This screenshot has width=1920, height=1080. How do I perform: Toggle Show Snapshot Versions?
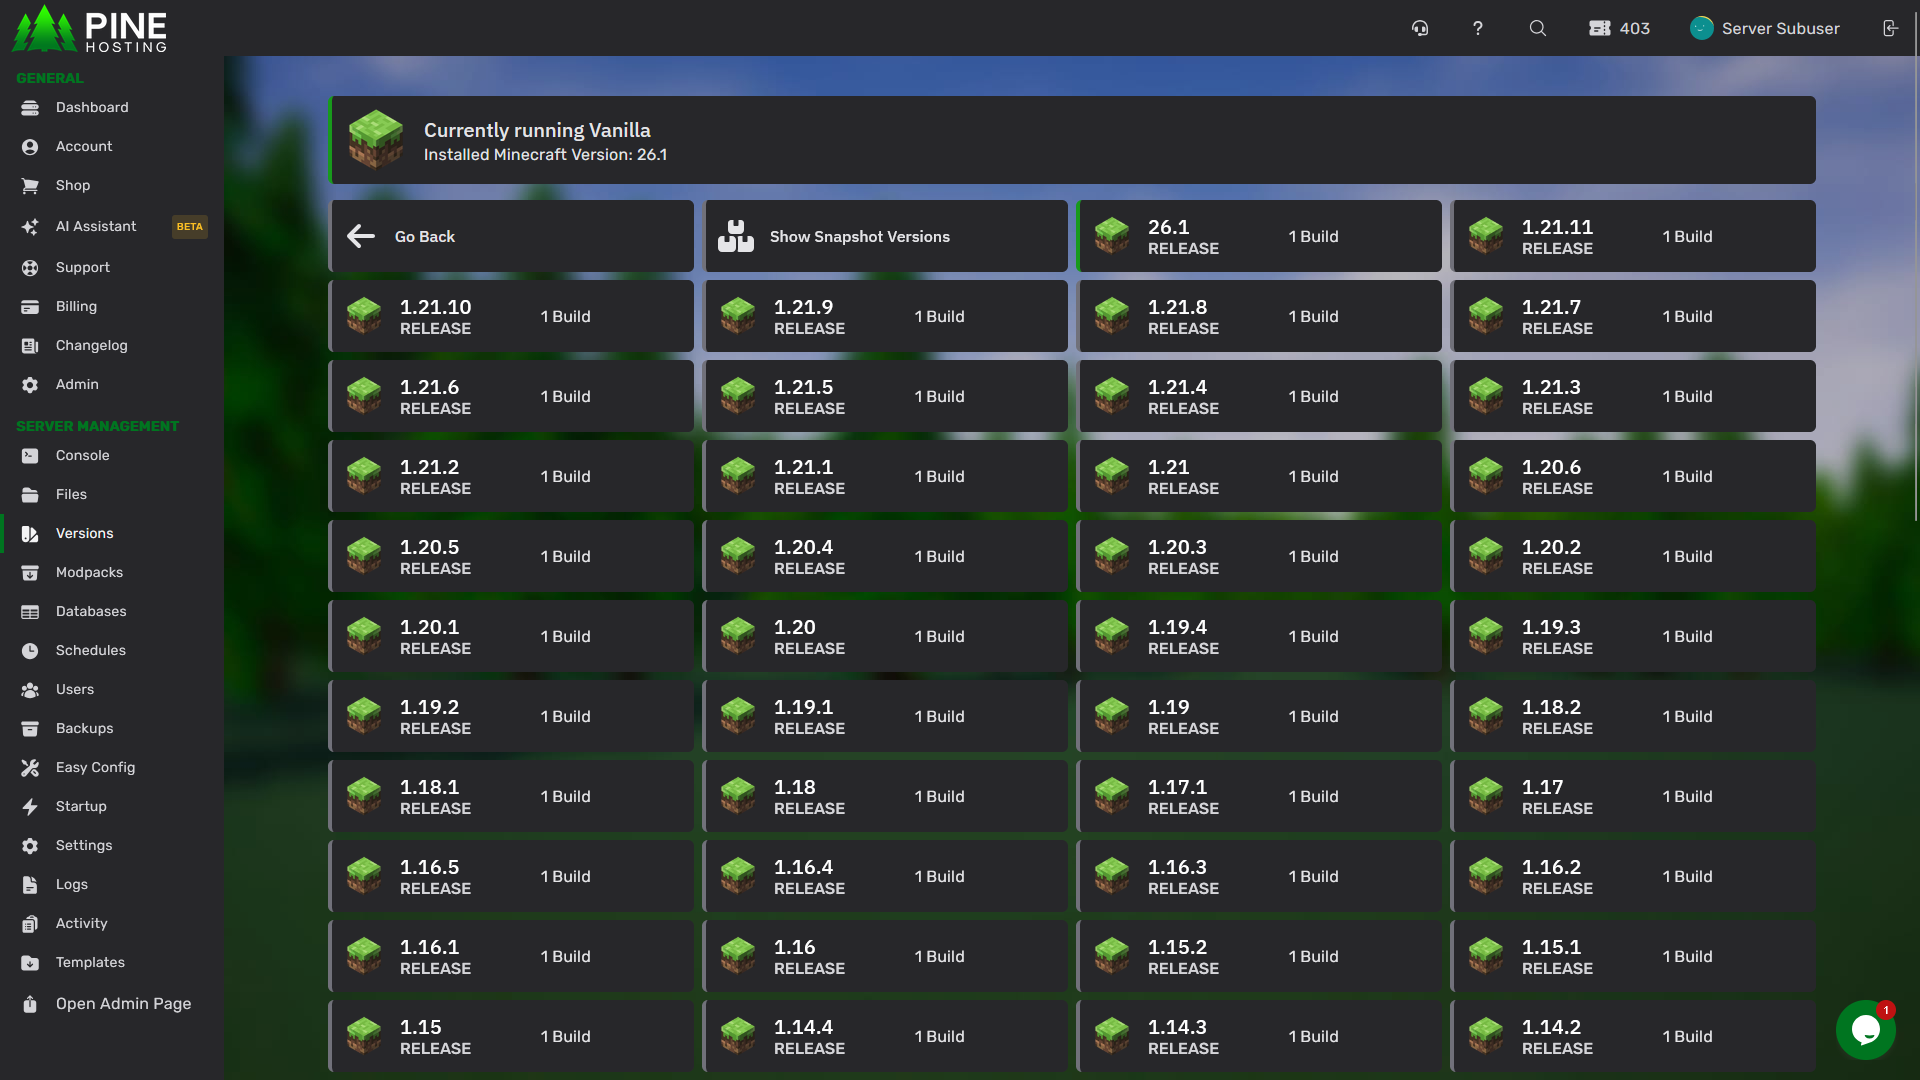tap(885, 236)
